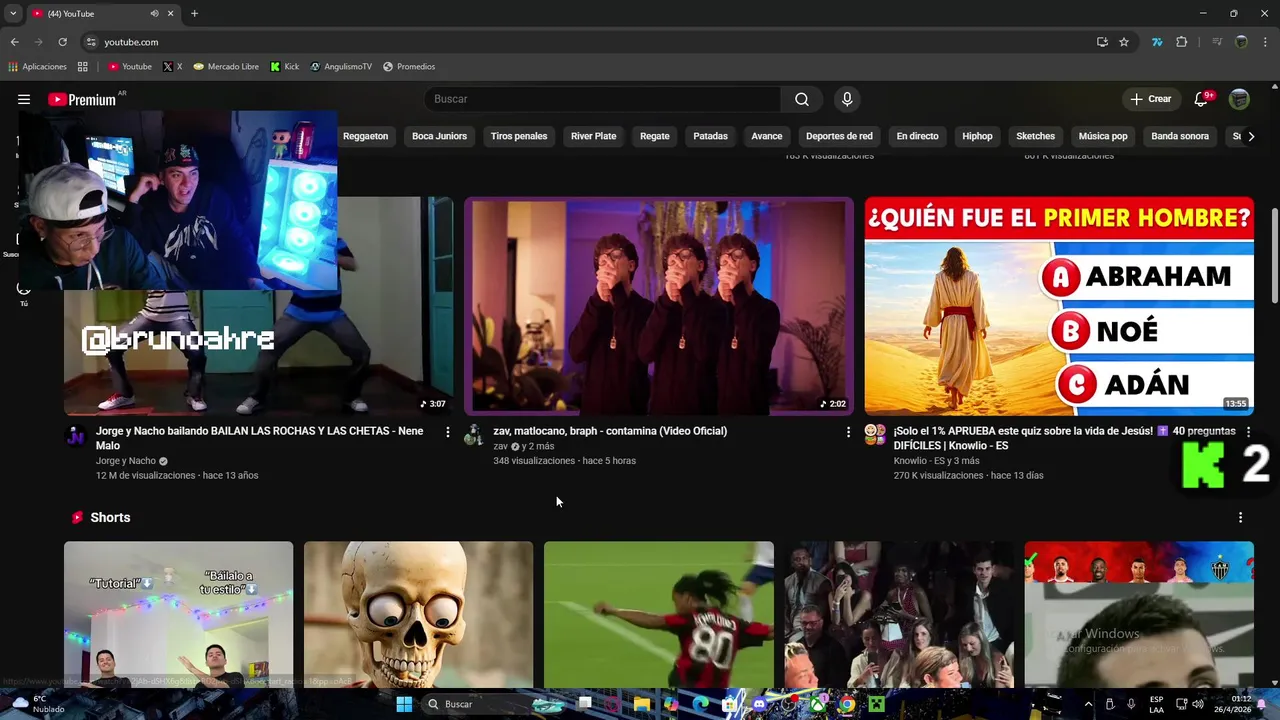Select the Deportes de red chip
1280x720 pixels.
pyautogui.click(x=839, y=136)
